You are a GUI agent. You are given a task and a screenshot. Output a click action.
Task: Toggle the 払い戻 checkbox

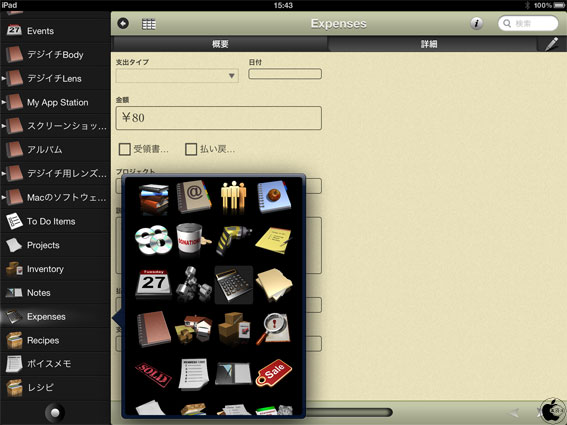pos(191,149)
